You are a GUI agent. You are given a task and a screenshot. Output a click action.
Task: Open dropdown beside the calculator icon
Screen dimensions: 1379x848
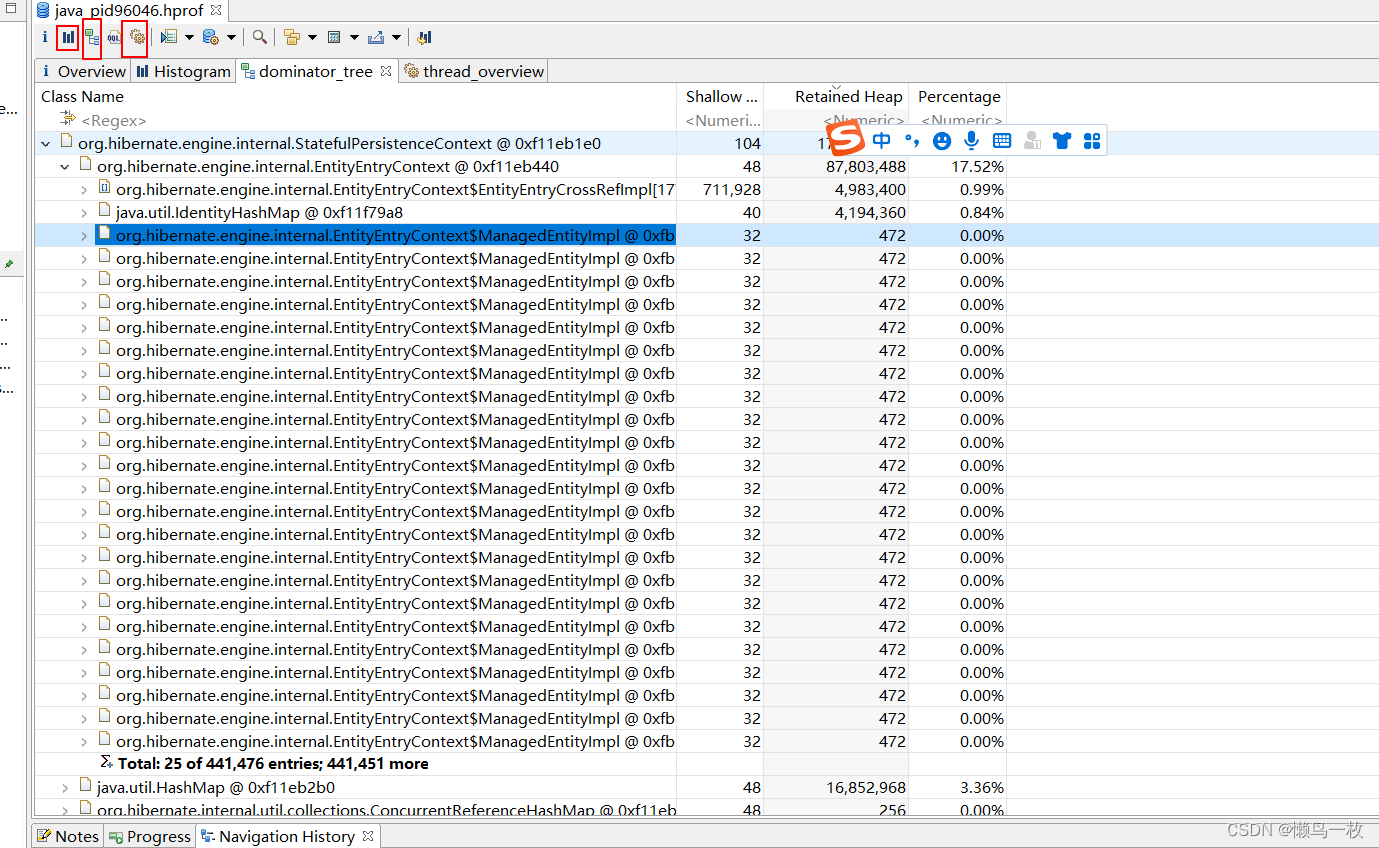point(354,38)
